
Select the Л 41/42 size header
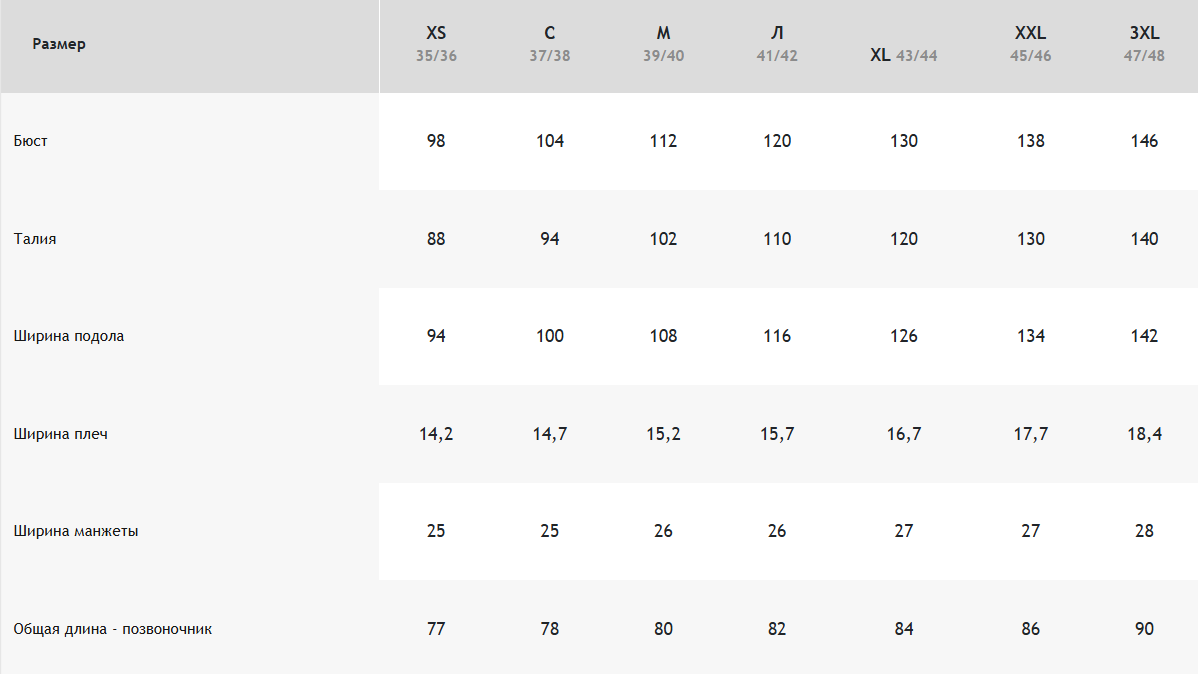point(777,44)
